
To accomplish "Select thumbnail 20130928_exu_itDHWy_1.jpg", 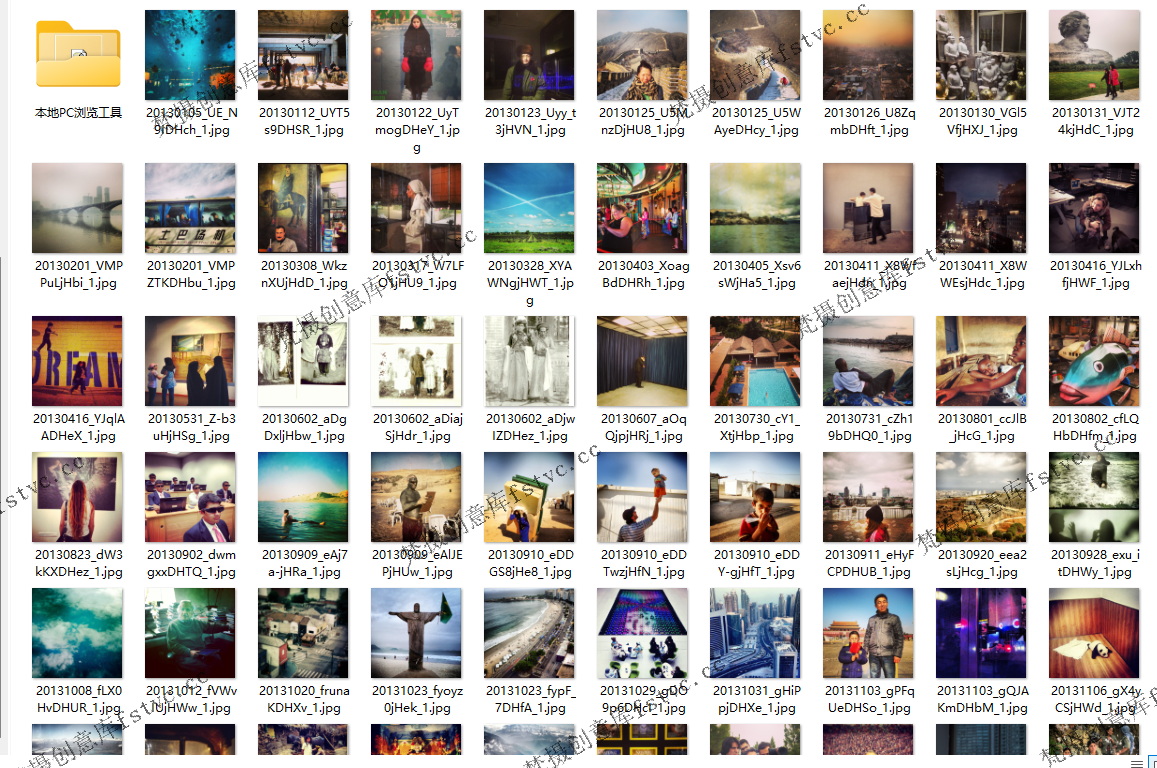I will coord(1094,497).
